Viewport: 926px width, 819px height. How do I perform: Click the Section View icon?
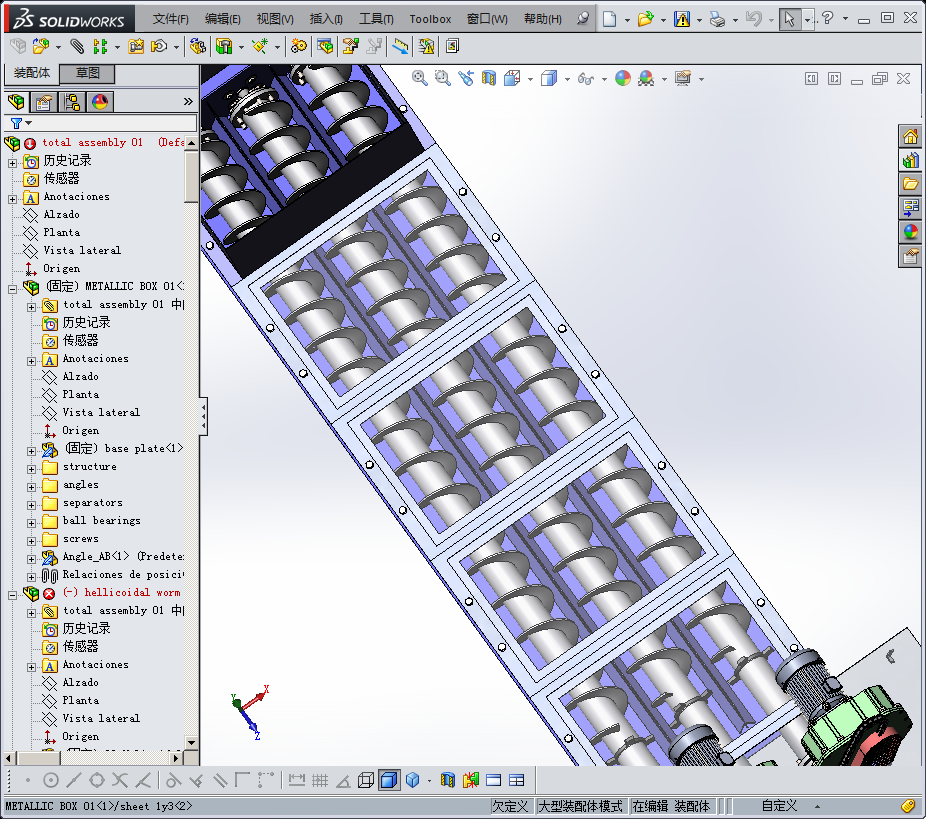(489, 78)
